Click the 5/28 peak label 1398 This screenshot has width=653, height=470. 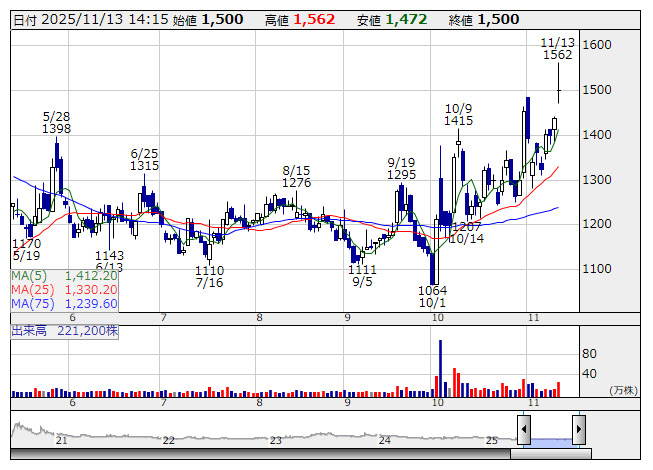[56, 129]
